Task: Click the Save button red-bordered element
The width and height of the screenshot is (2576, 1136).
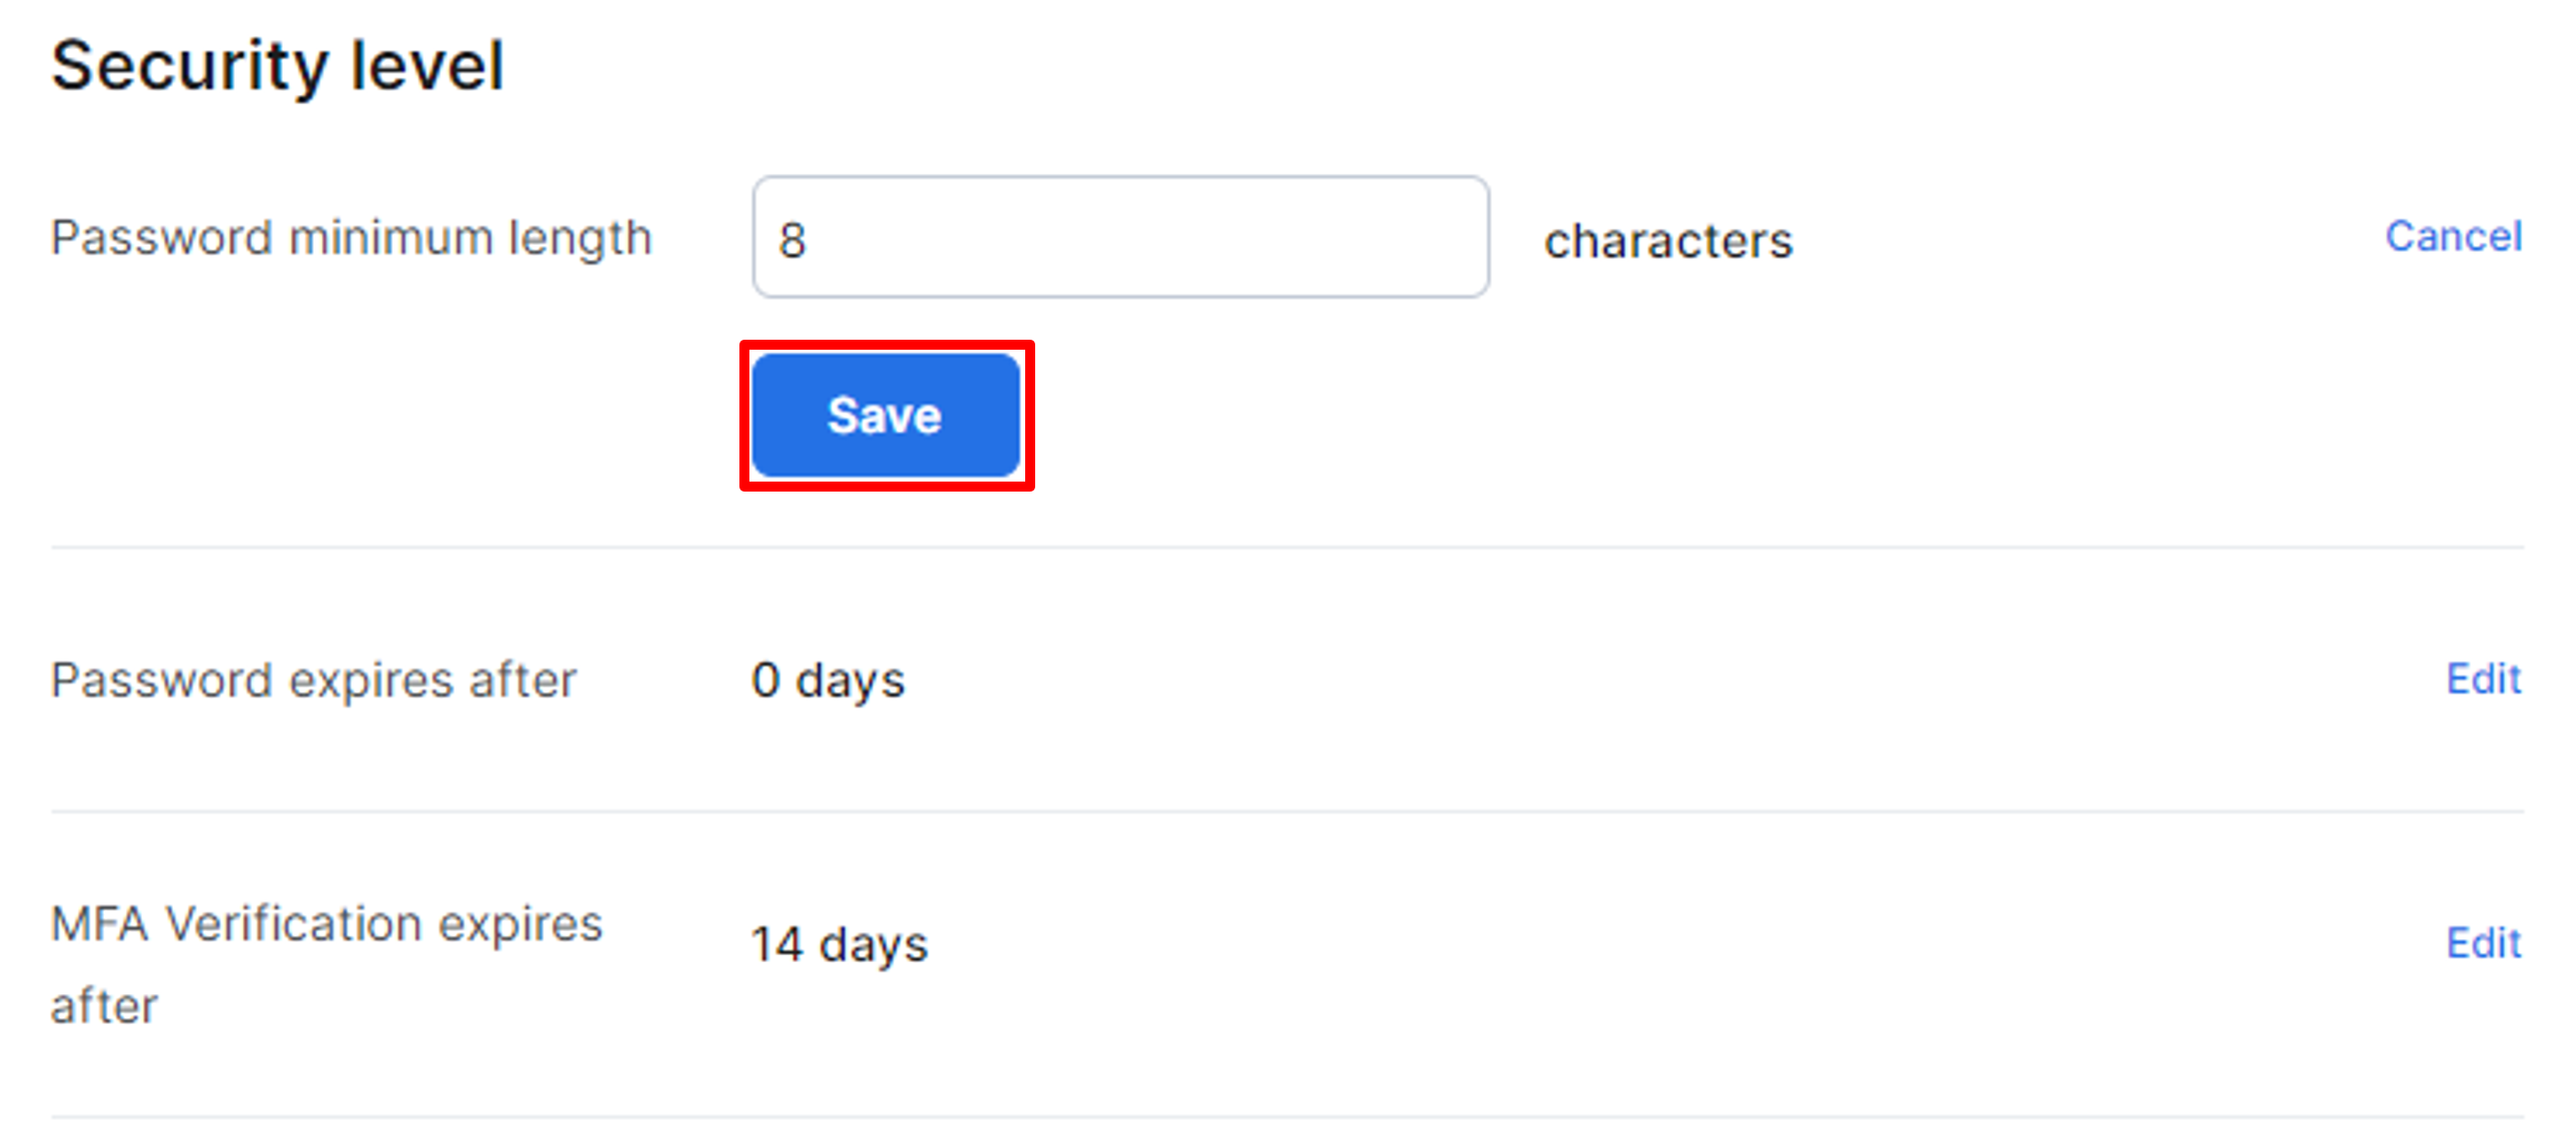Action: point(880,414)
